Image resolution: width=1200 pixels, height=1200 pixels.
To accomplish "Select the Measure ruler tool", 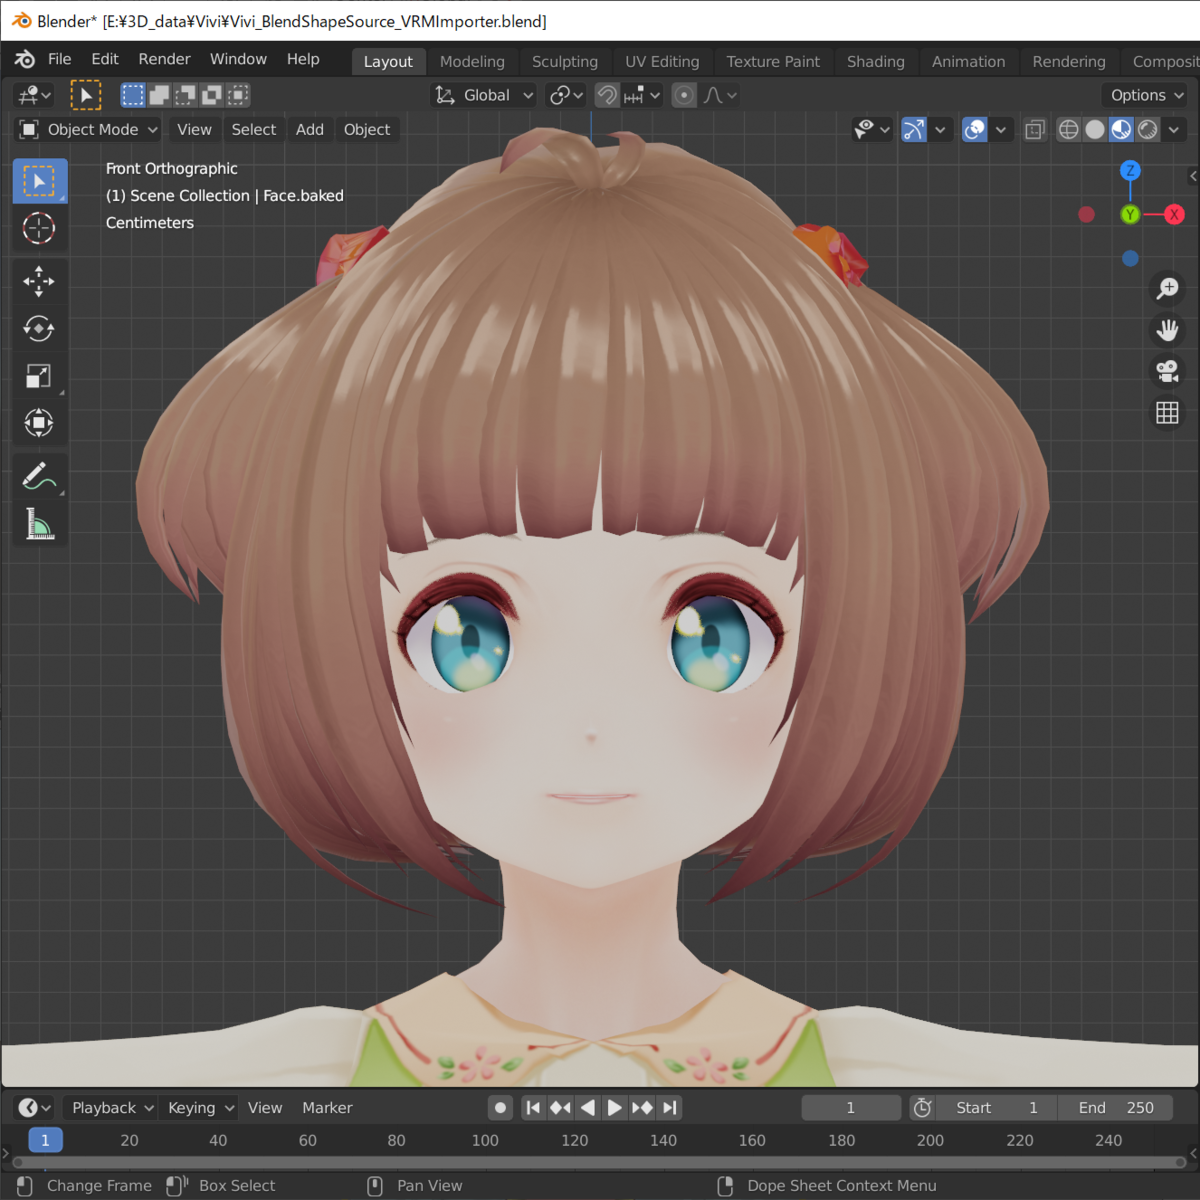I will [39, 524].
